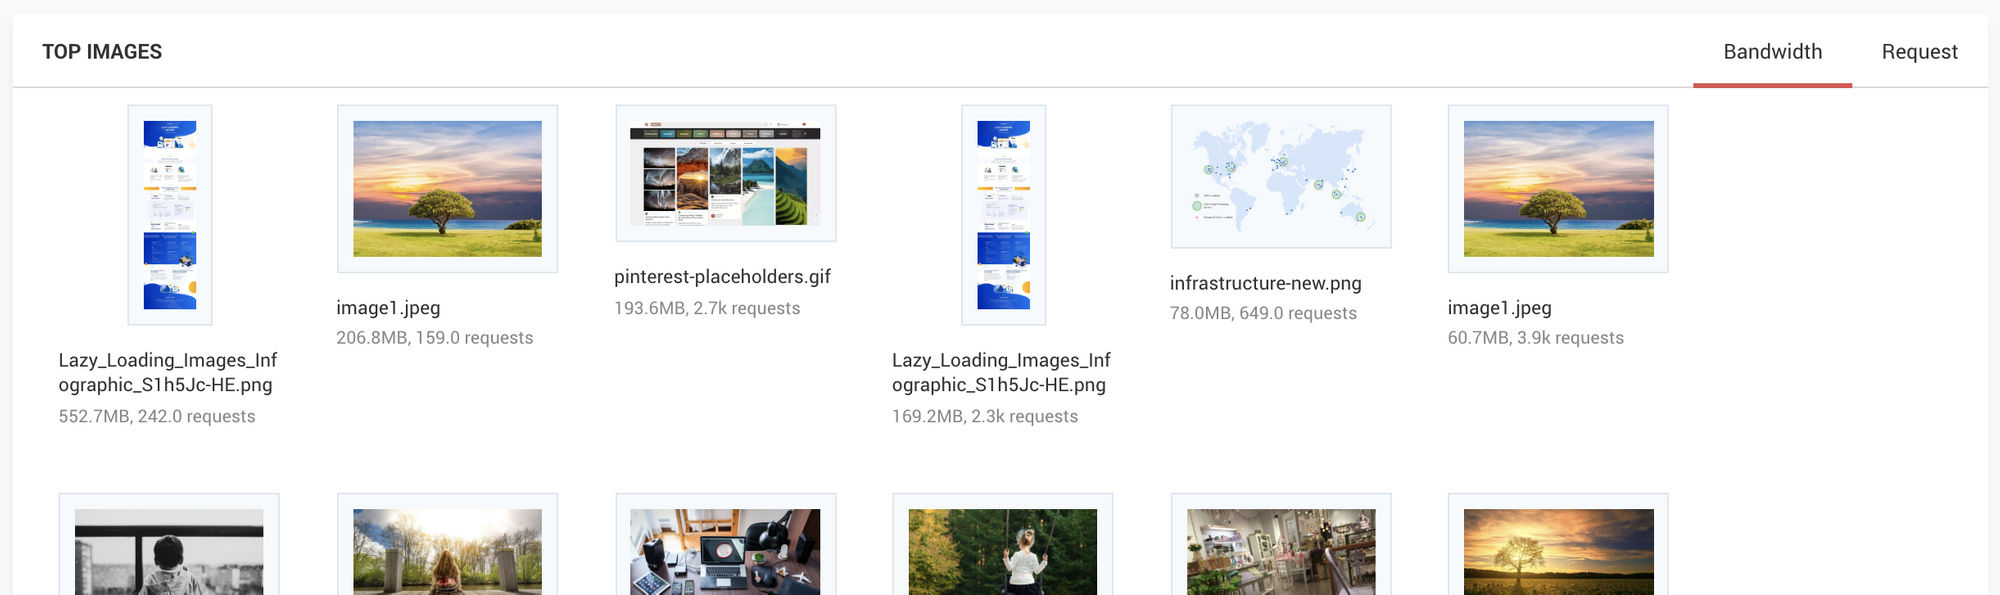Image resolution: width=2000 pixels, height=595 pixels.
Task: Click the image1.jpeg name above 206.8MB
Action: click(x=388, y=308)
